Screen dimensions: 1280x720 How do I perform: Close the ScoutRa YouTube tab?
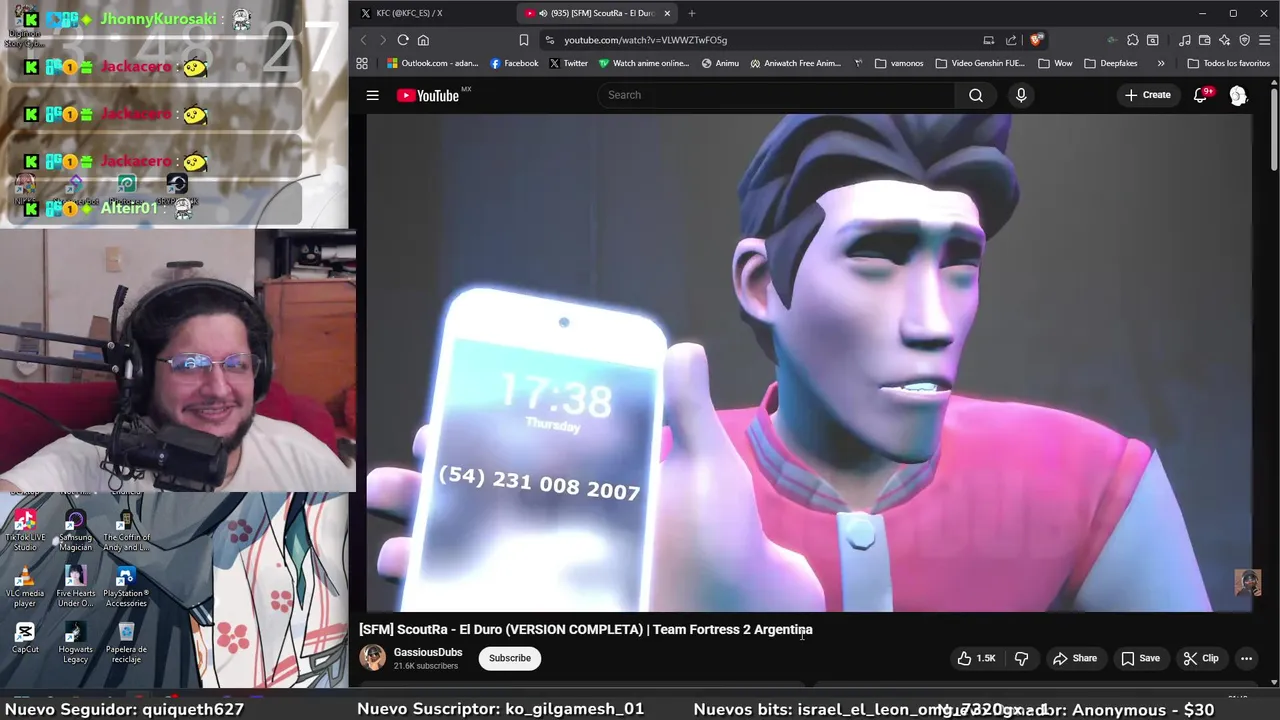click(667, 13)
